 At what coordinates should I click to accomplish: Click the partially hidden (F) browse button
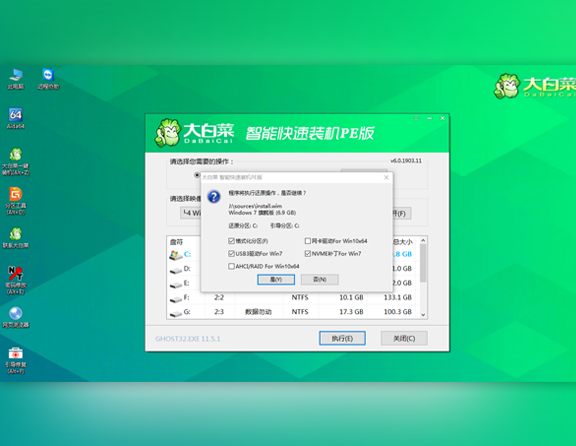[402, 213]
